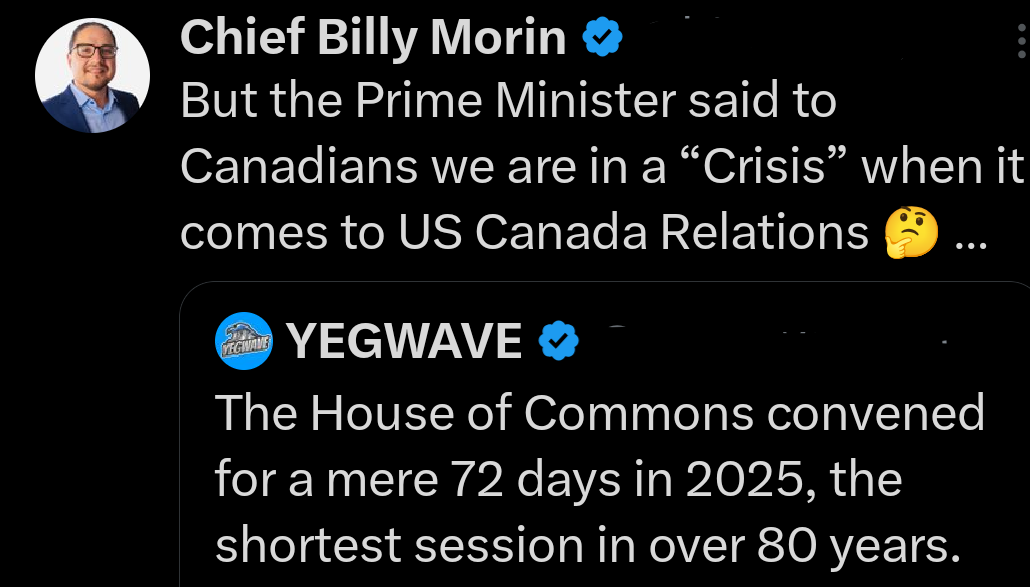Click the Chief Billy Morin display name

(370, 36)
